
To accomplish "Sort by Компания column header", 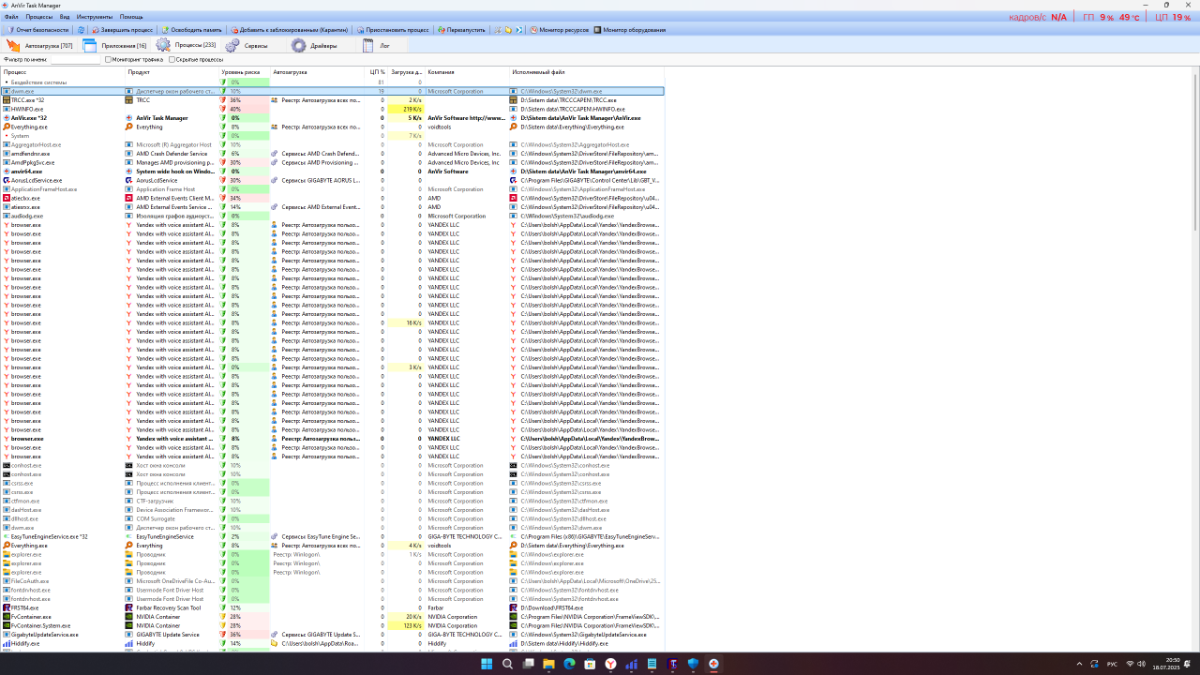I will (467, 72).
